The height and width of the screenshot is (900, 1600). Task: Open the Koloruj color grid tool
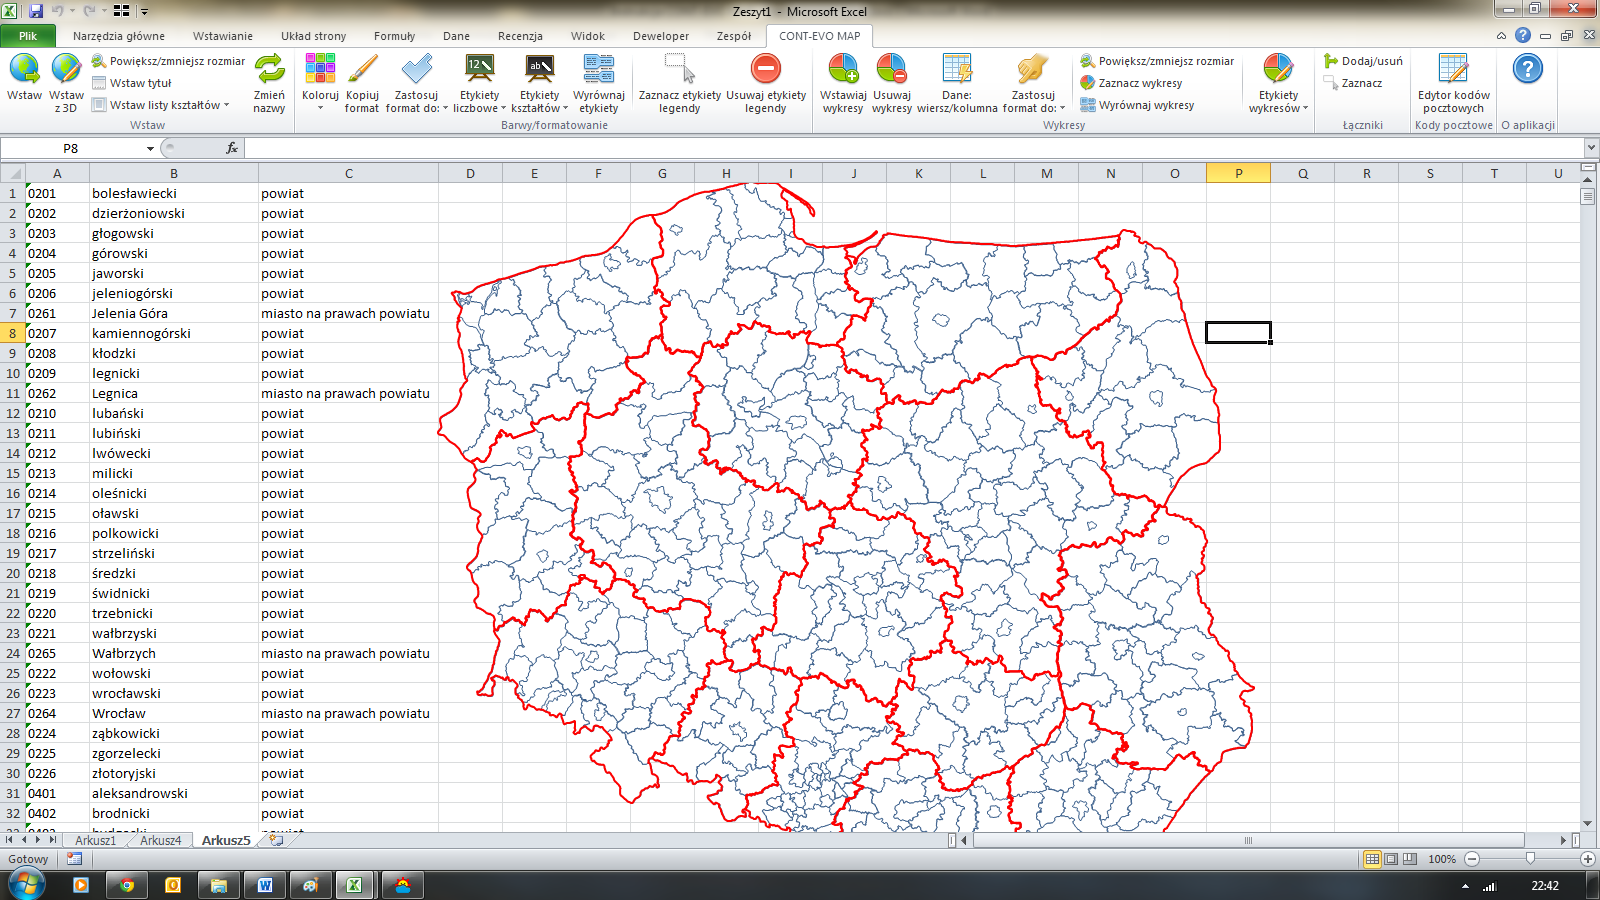click(x=320, y=70)
